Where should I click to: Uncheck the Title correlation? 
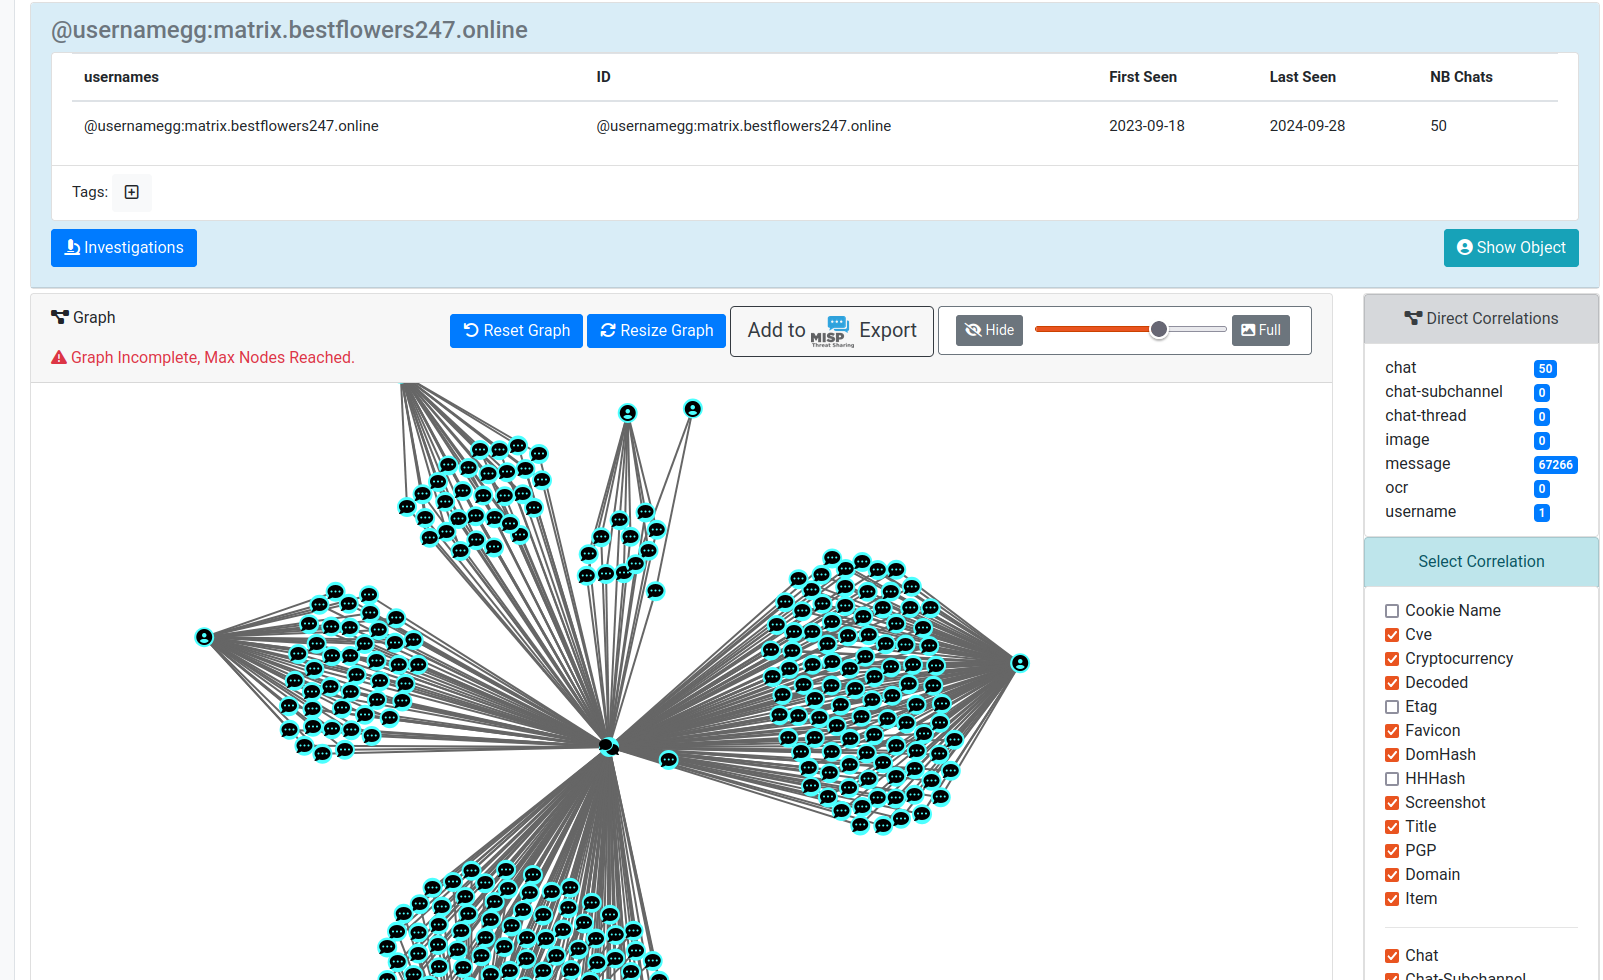(x=1392, y=827)
